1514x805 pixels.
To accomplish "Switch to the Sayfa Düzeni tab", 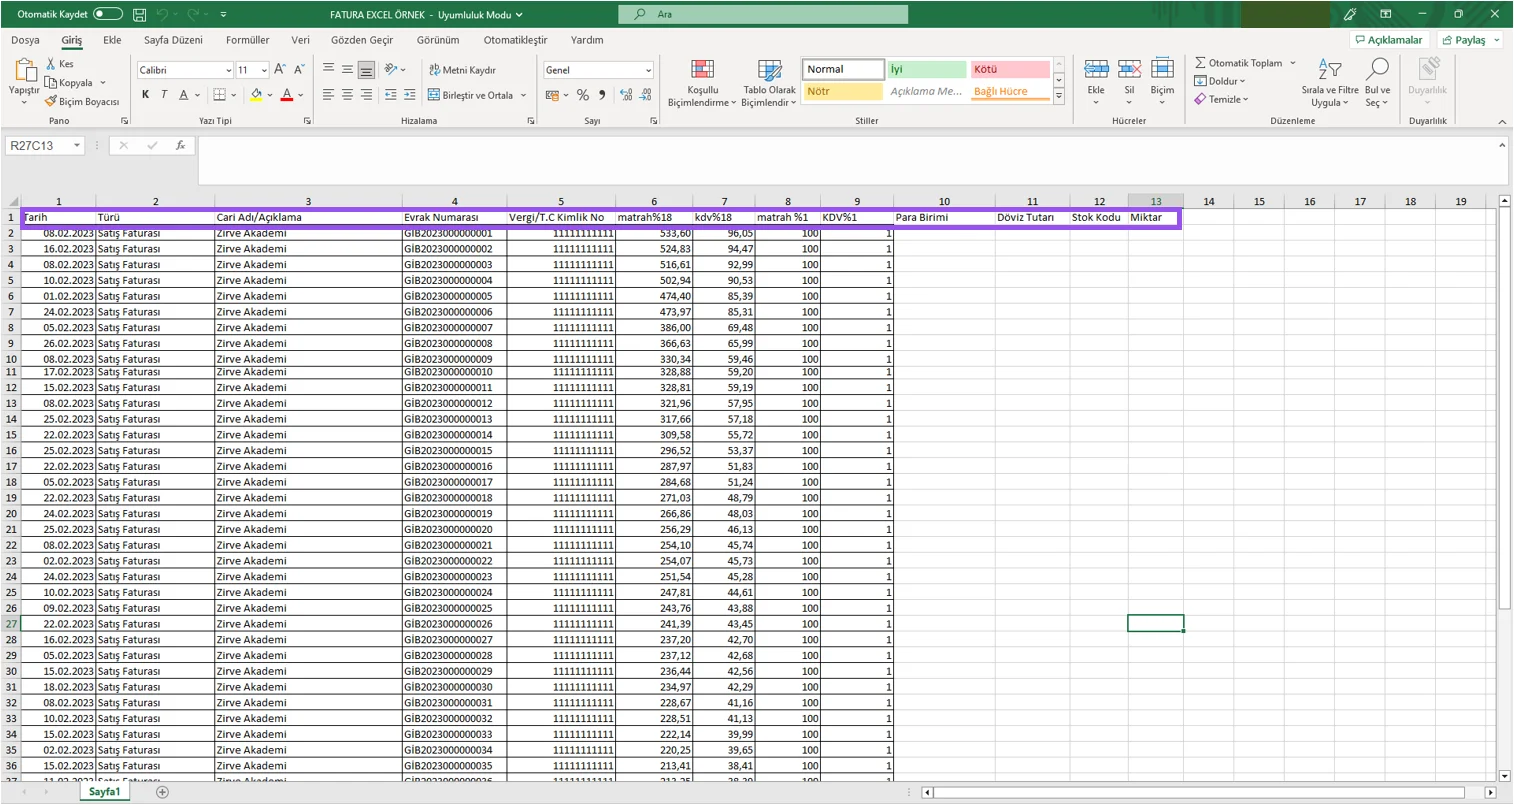I will pos(173,40).
